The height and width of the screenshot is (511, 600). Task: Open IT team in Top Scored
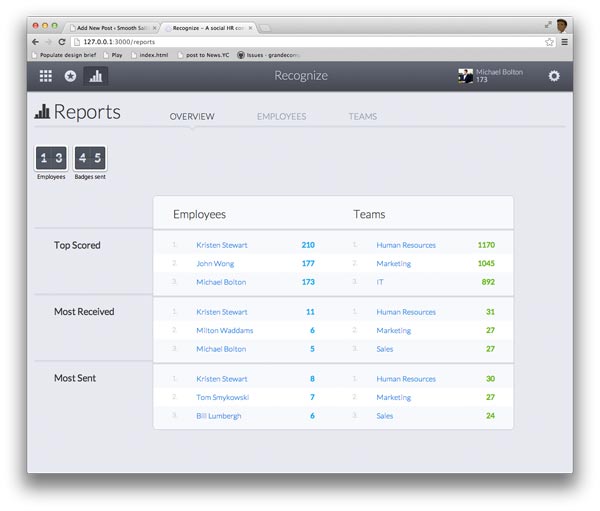tap(380, 282)
